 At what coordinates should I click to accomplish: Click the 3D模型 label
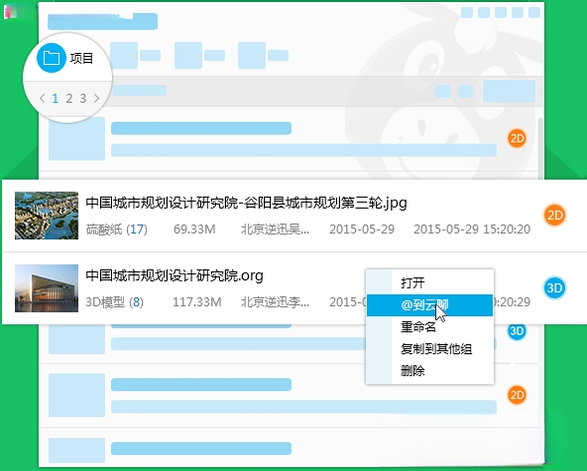(105, 302)
